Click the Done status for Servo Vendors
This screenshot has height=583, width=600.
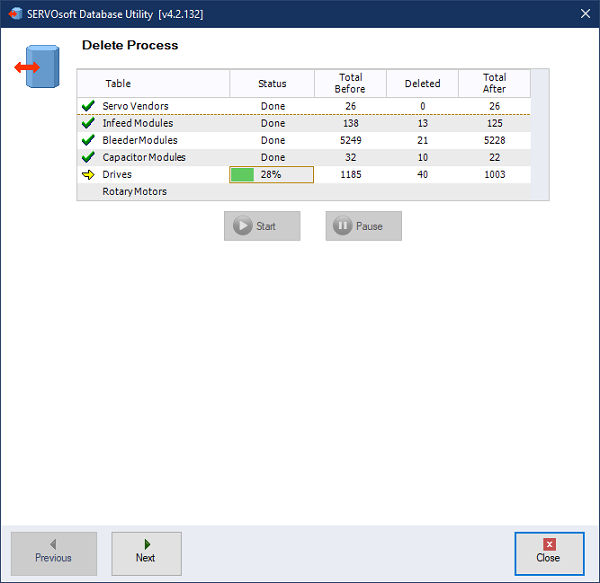[273, 106]
